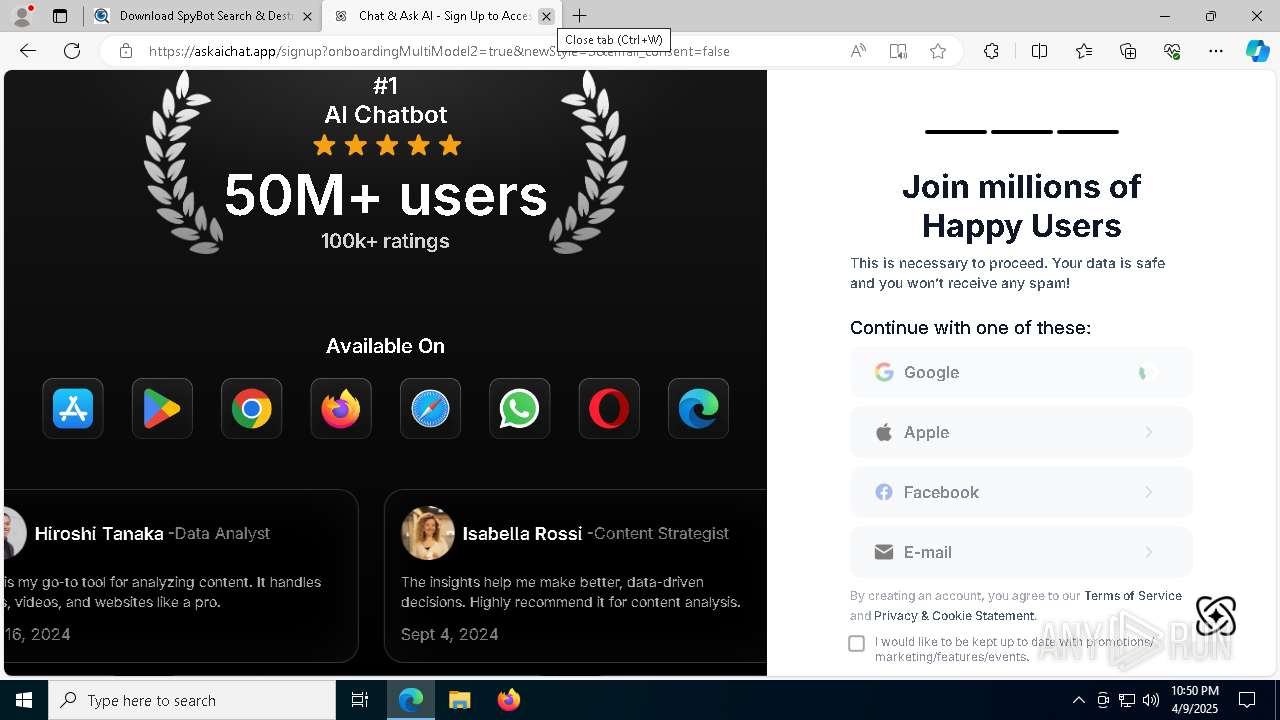Open the taskbar clock and date

tap(1195, 700)
